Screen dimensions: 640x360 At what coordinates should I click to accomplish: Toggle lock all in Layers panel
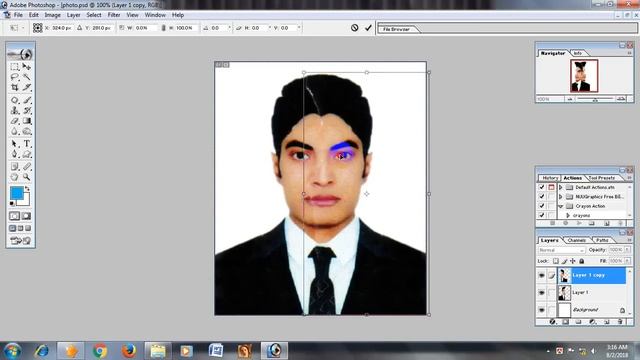tap(582, 261)
